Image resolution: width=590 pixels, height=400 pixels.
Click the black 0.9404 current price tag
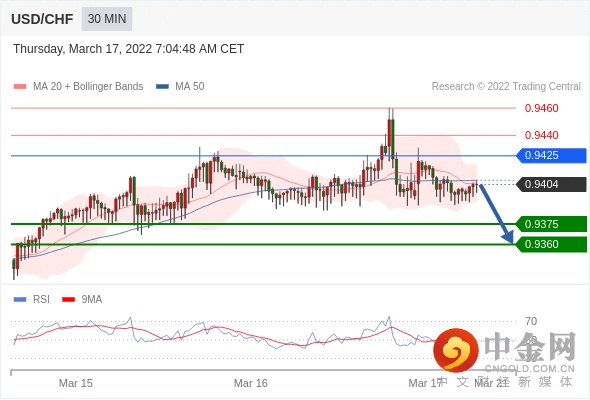[x=551, y=184]
